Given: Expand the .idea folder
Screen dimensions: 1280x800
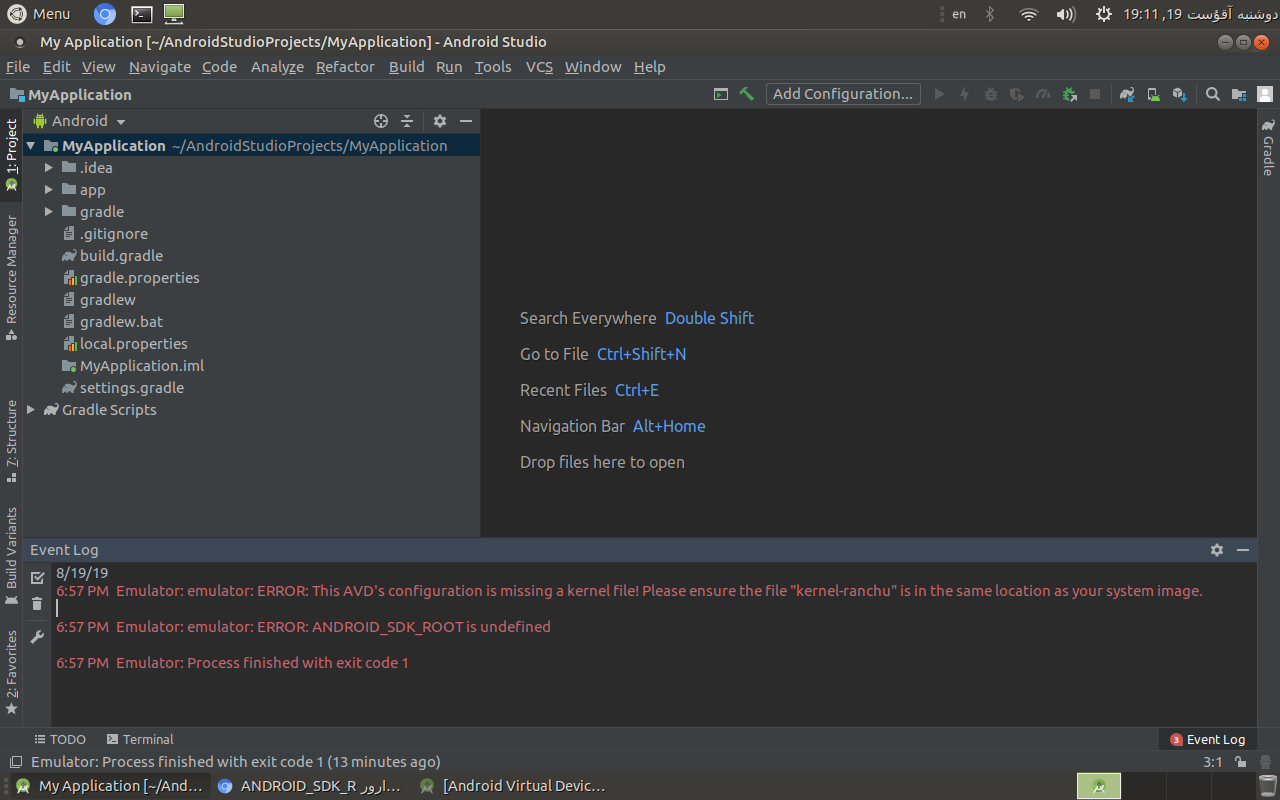Looking at the screenshot, I should click(49, 168).
